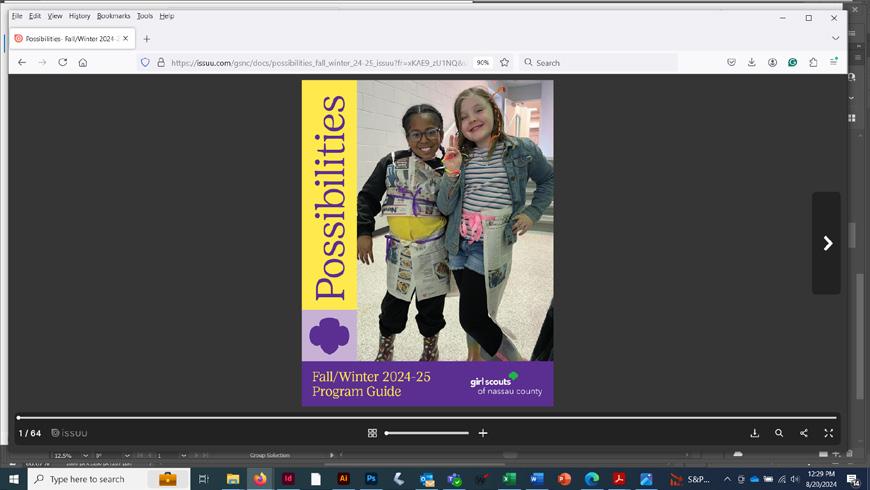Open Adobe Photoshop from taskbar
The height and width of the screenshot is (490, 870).
371,479
